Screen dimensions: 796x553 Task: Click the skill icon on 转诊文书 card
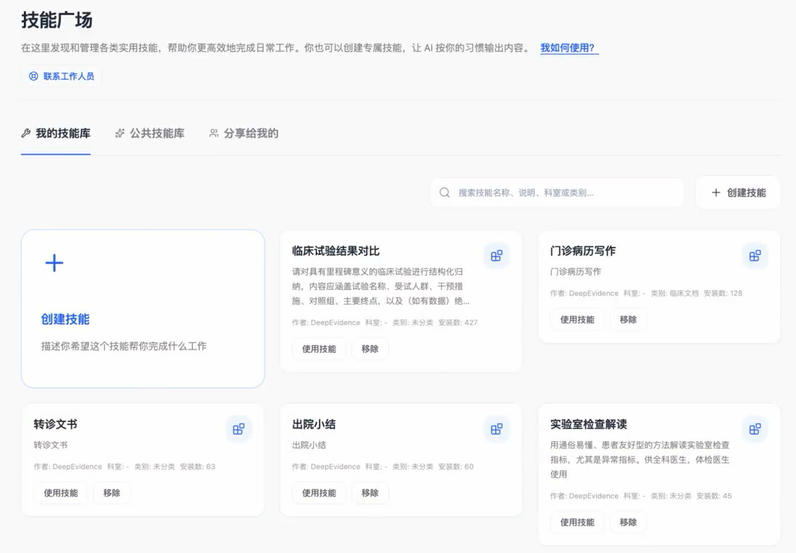(x=238, y=429)
